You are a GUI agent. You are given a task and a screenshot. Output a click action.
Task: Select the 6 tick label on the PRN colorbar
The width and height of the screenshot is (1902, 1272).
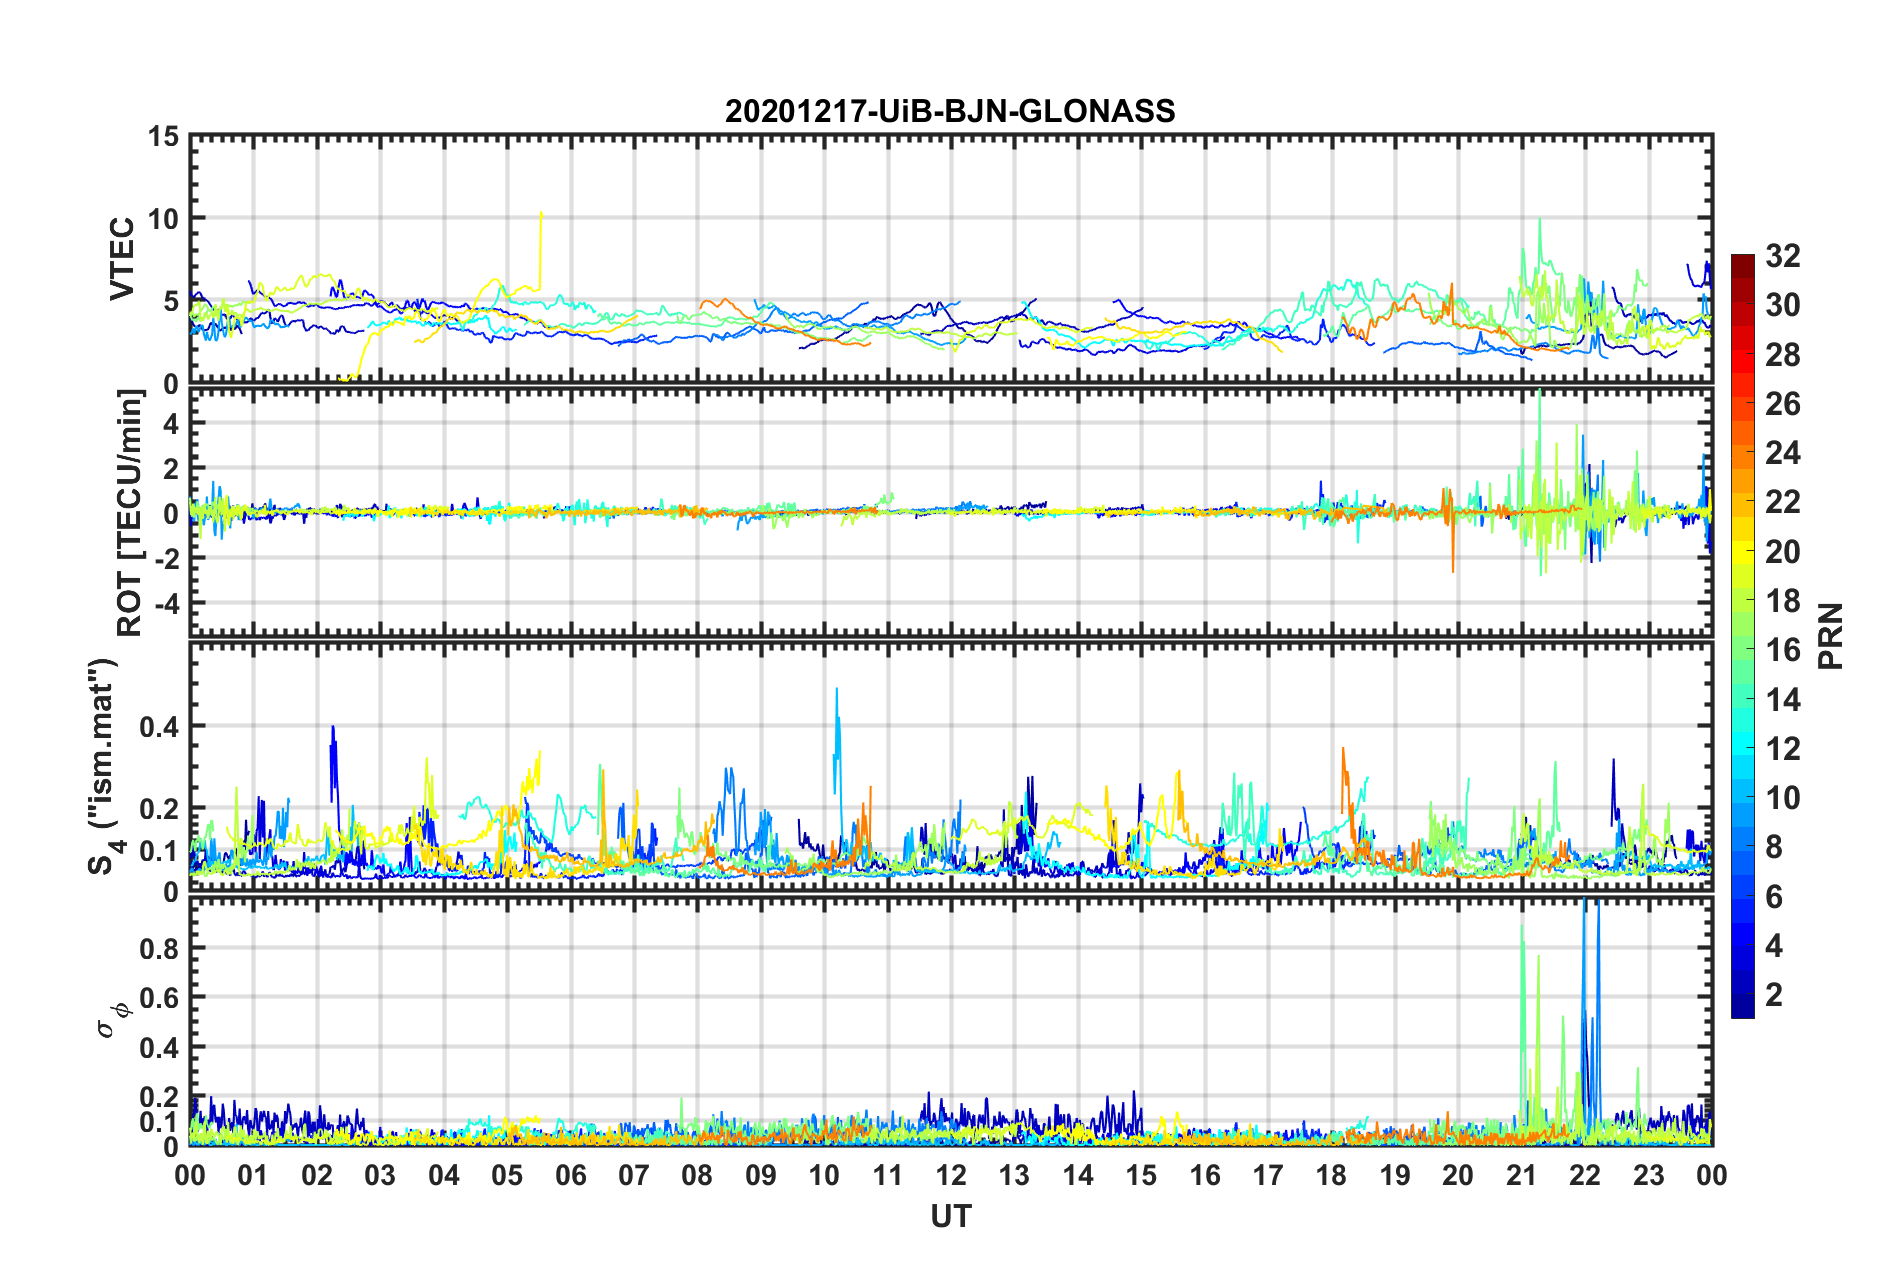click(x=1774, y=897)
